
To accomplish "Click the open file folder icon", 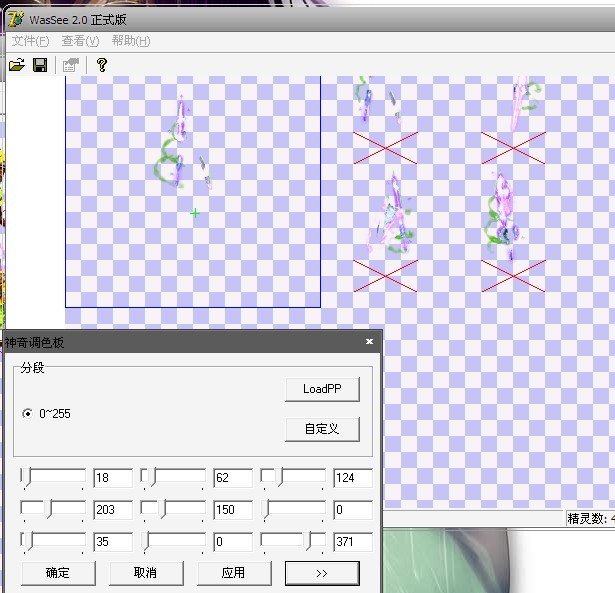I will [x=17, y=65].
